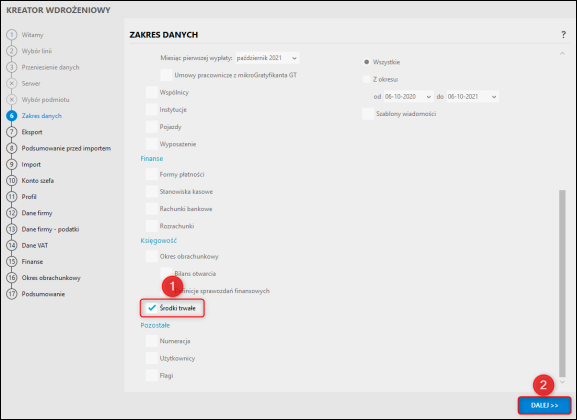The image size is (577, 420).
Task: Click the X circle icon beside Serwer
Action: (12, 84)
